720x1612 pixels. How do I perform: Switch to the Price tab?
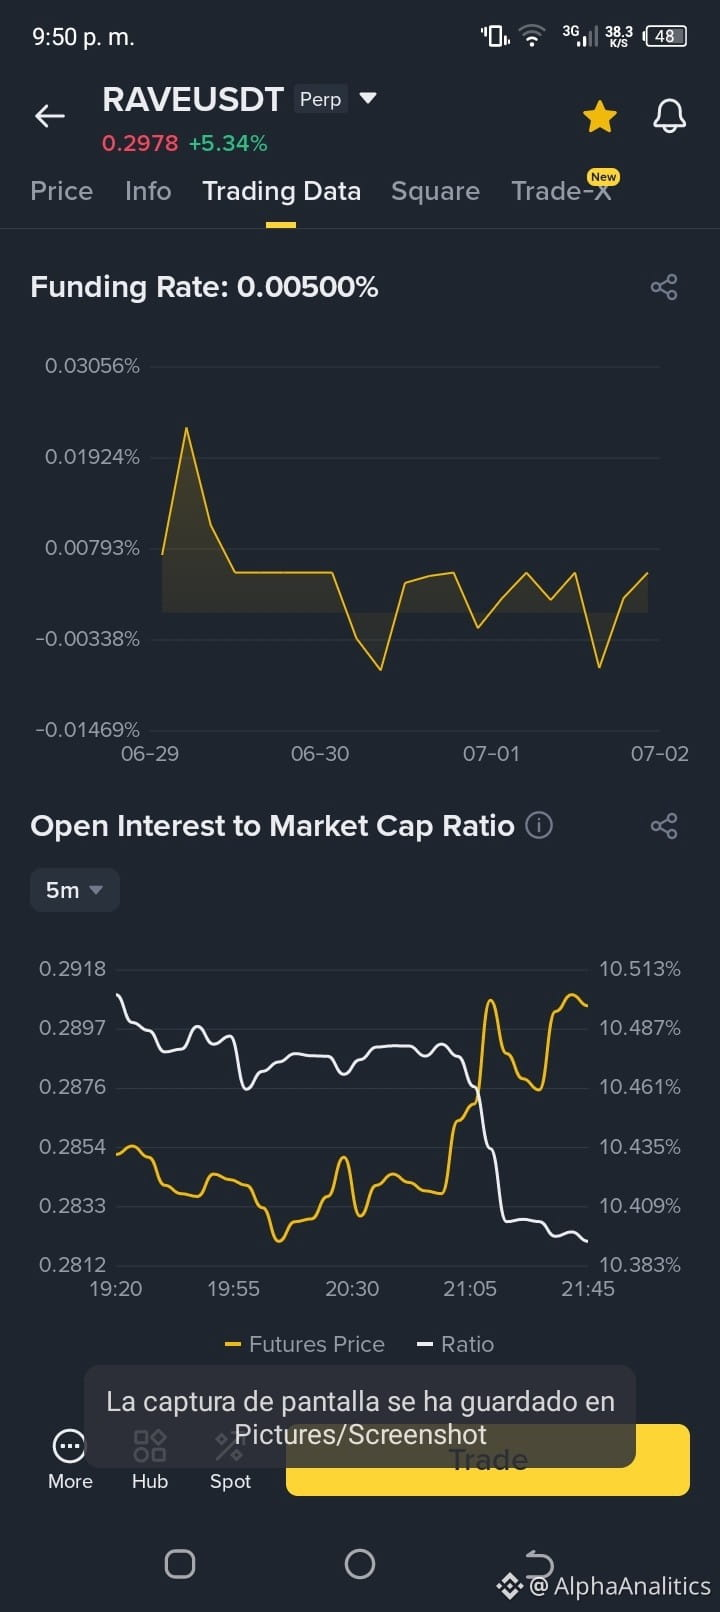61,191
